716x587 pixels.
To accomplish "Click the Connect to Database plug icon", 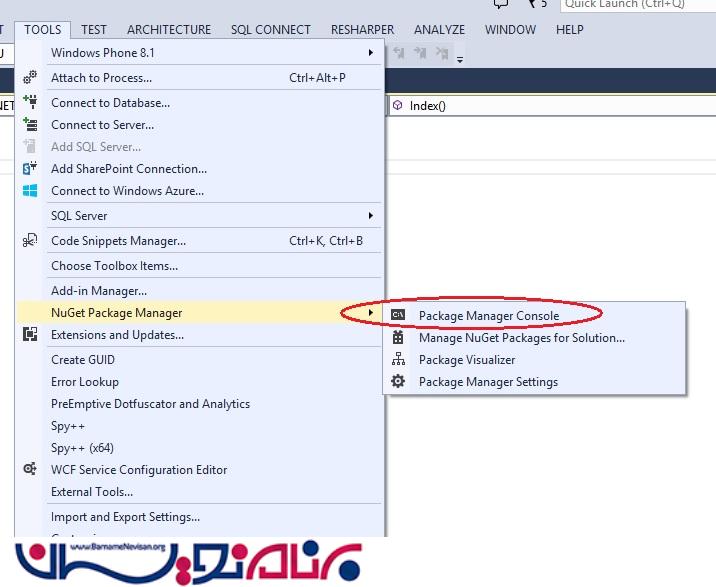I will (x=30, y=102).
